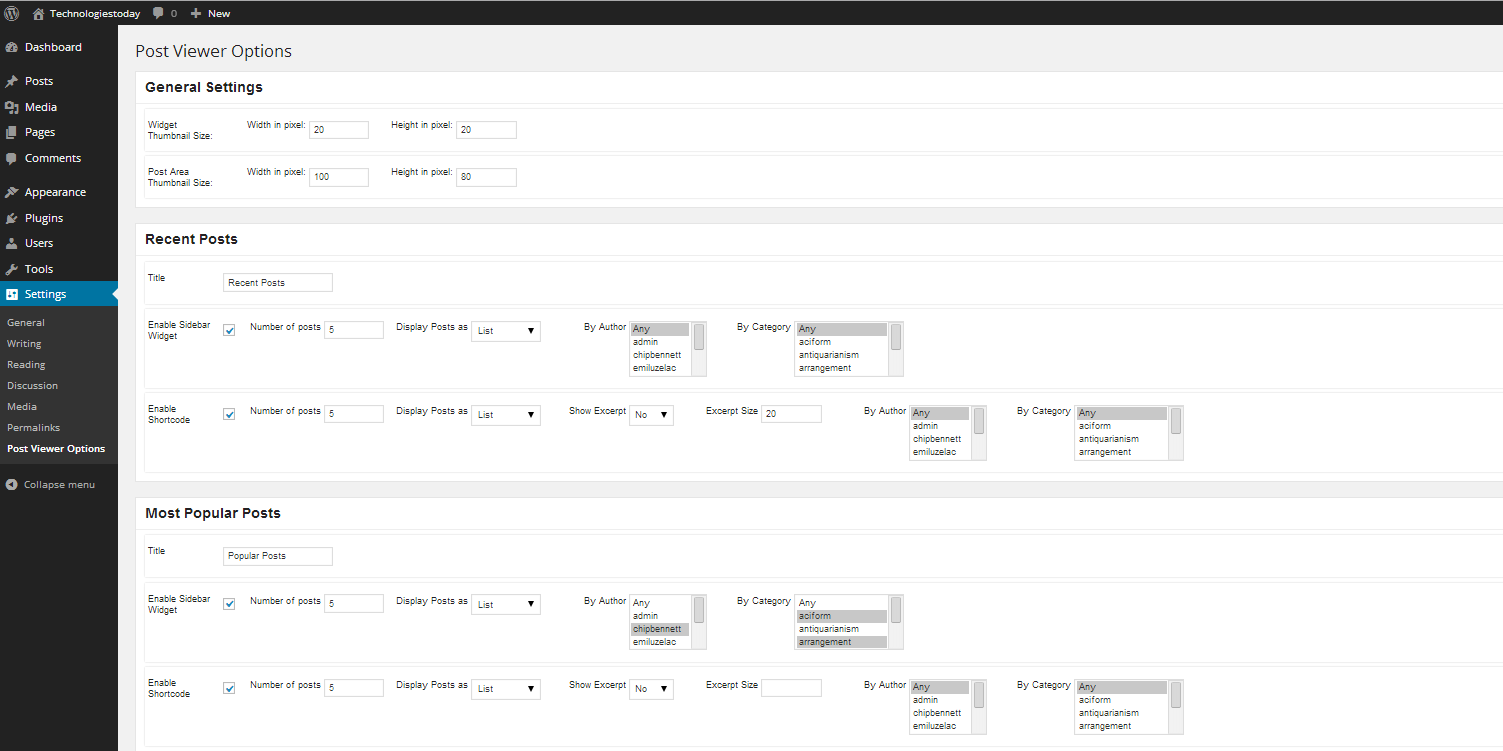Click the Widget Thumbnail Width in pixel field
The image size is (1503, 751).
[338, 130]
